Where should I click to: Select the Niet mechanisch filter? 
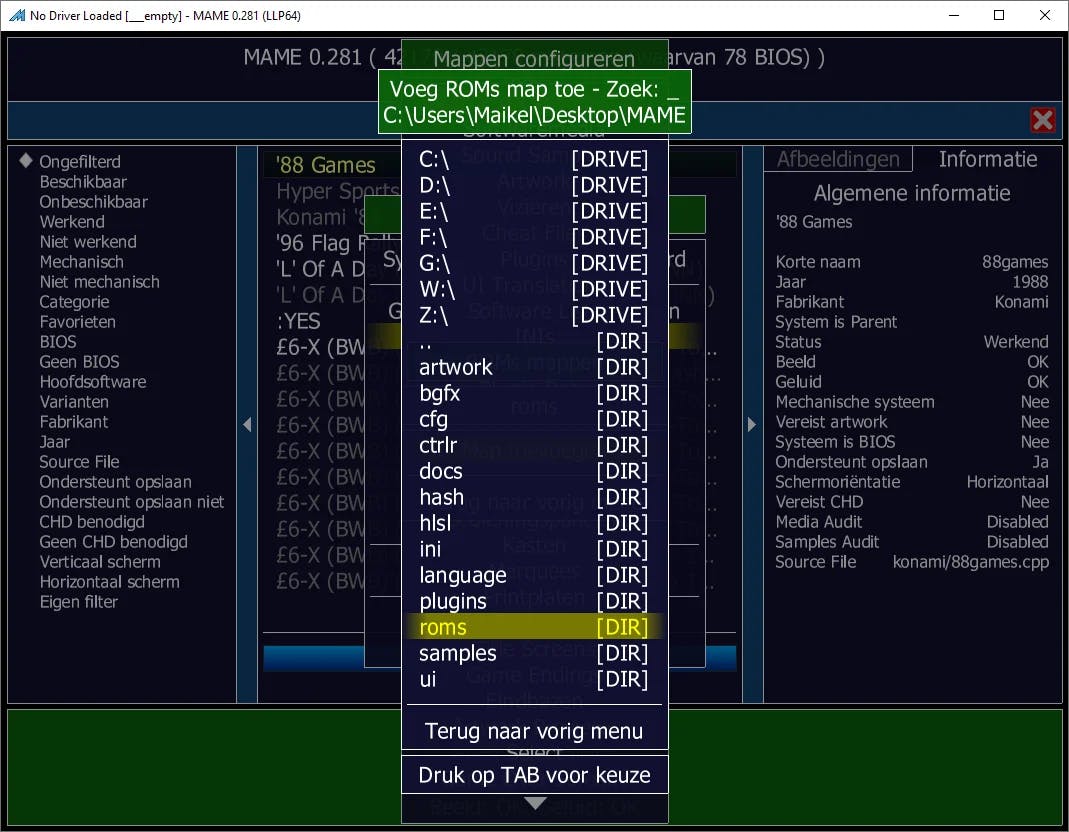tap(100, 282)
